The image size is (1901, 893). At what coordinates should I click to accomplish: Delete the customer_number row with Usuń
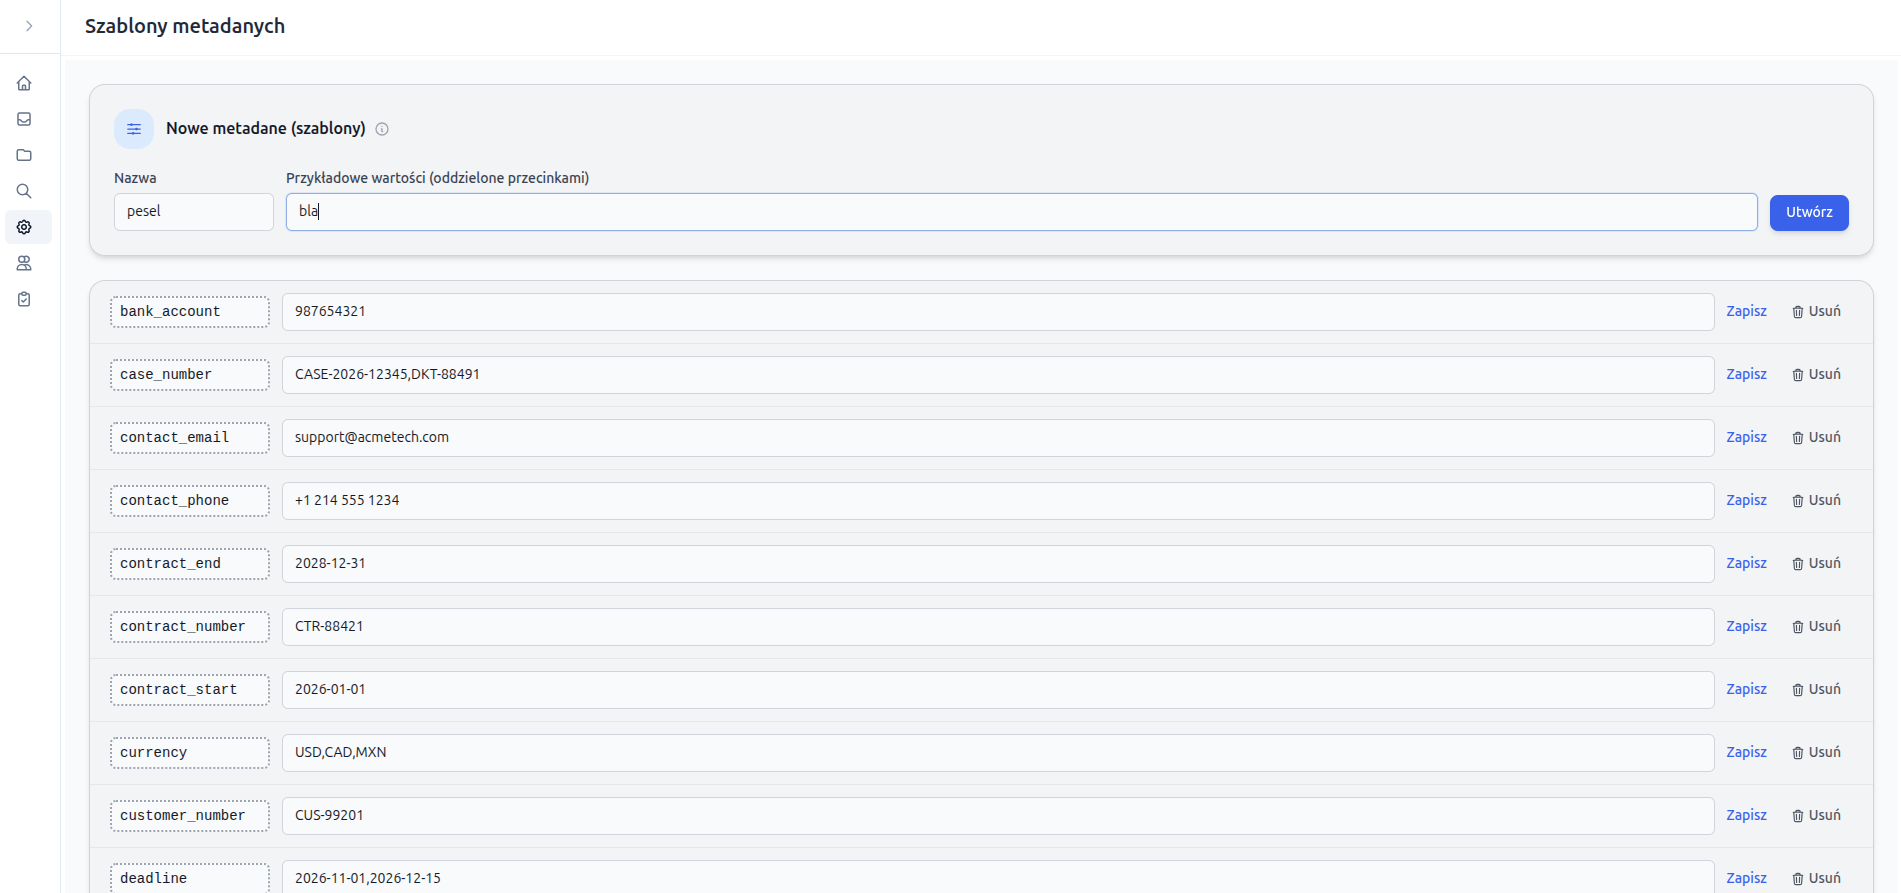pyautogui.click(x=1816, y=816)
